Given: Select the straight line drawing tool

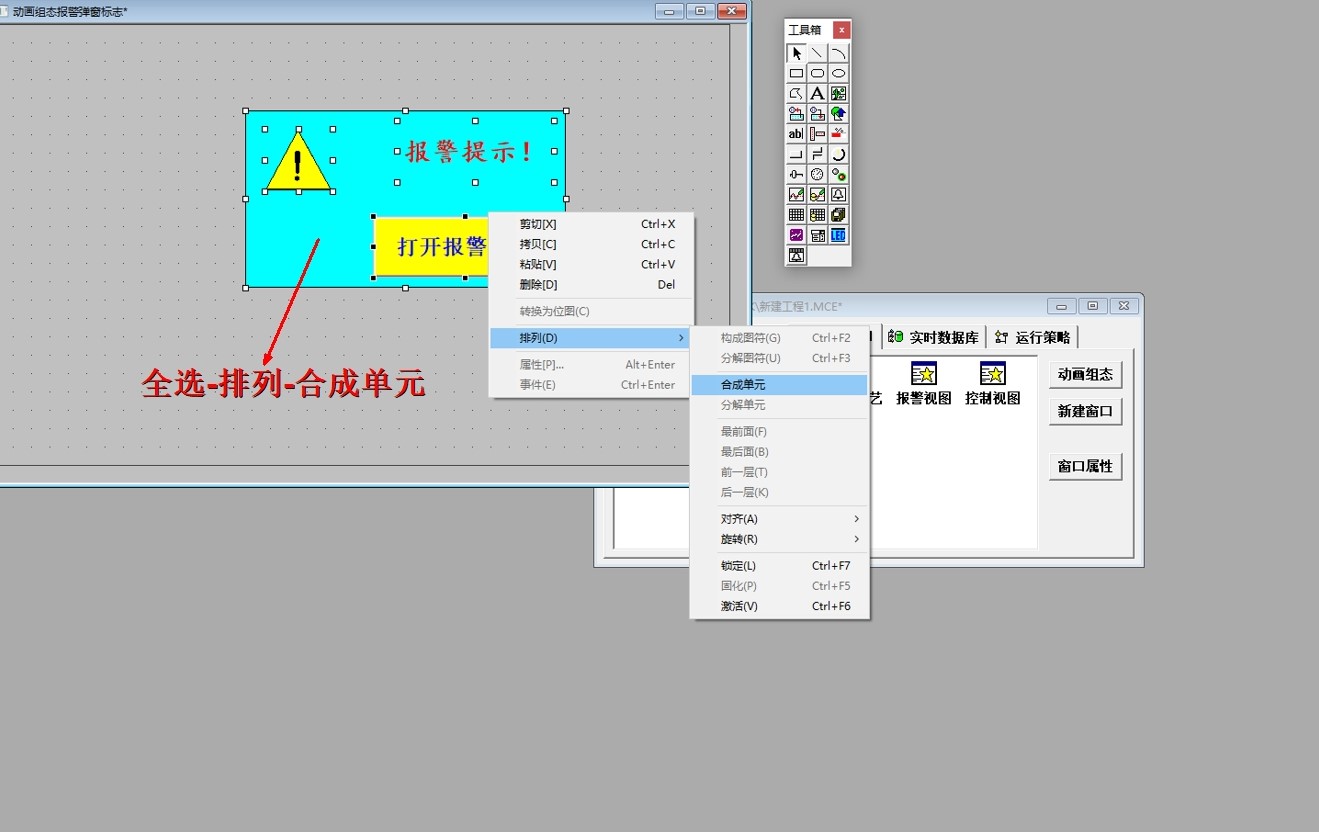Looking at the screenshot, I should click(816, 52).
